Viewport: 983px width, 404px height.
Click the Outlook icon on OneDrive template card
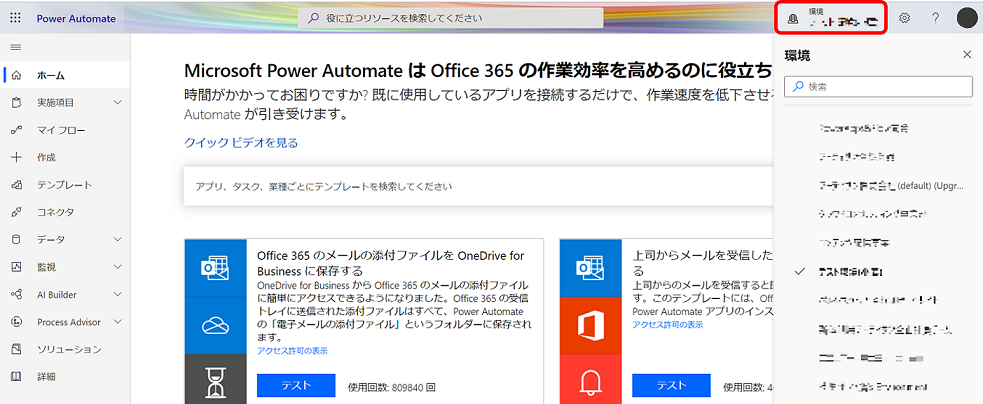click(x=215, y=268)
